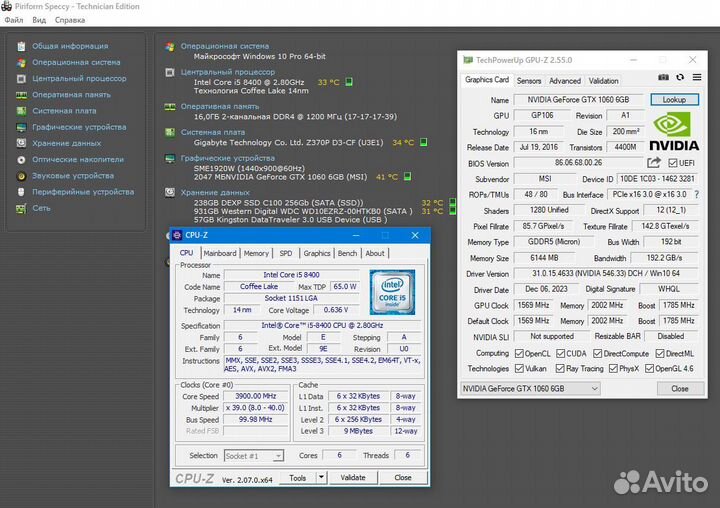Screen dimensions: 720x508
Task: Click Close button in GPU-Z
Action: (x=680, y=389)
